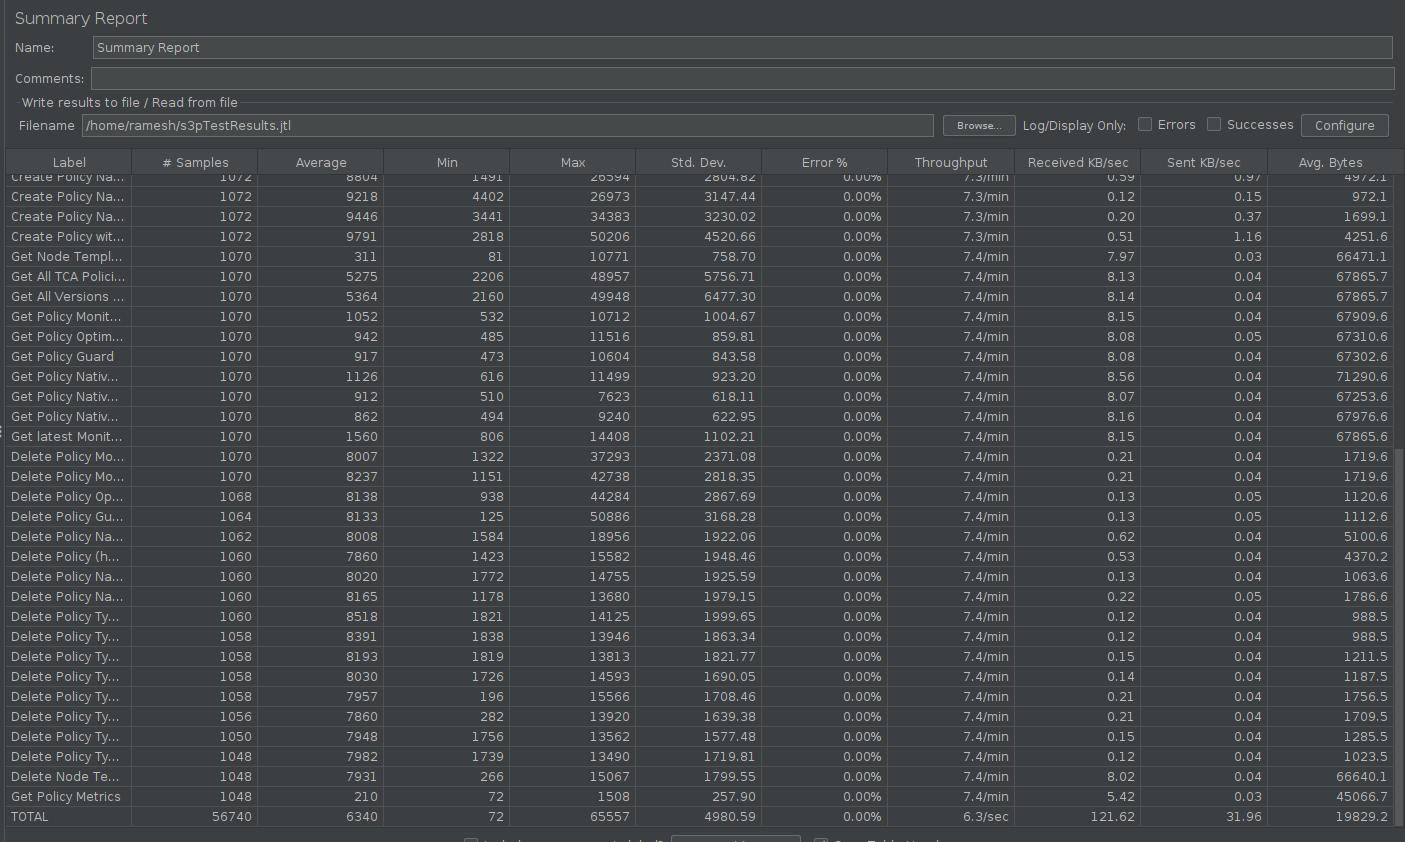The width and height of the screenshot is (1405, 842).
Task: Click total avg bytes 19829.2
Action: [x=1362, y=817]
